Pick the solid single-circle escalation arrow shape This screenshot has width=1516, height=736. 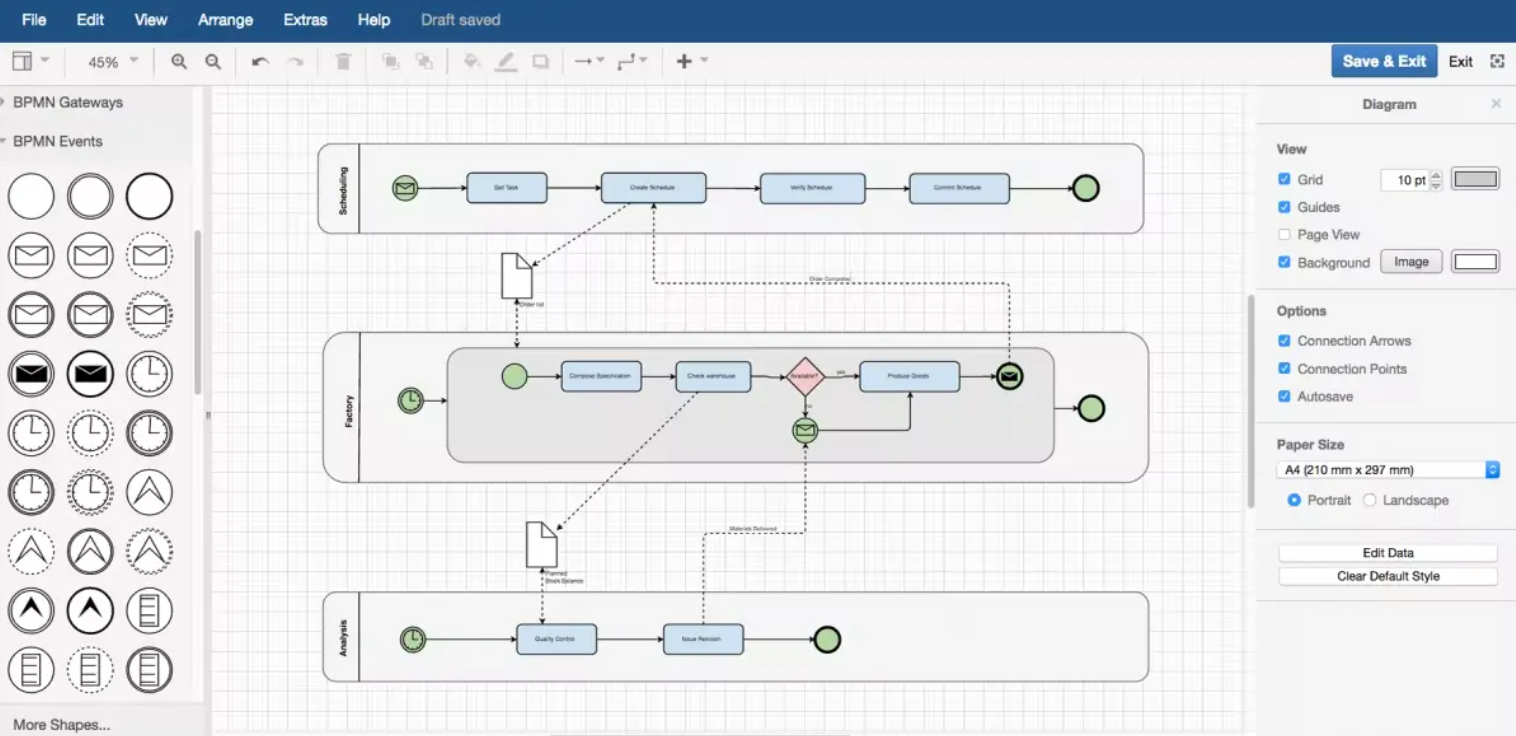tap(149, 493)
